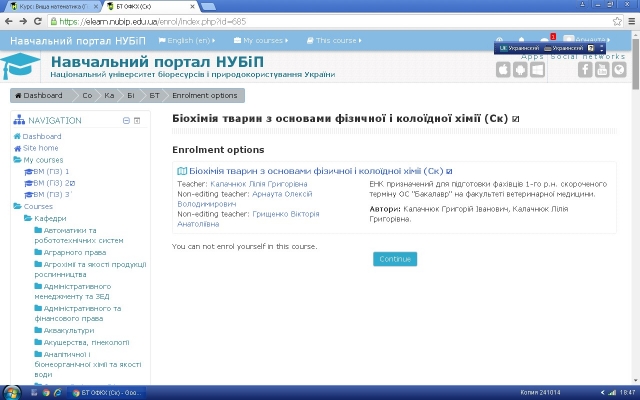Open the My courses dropdown menu

(x=261, y=40)
